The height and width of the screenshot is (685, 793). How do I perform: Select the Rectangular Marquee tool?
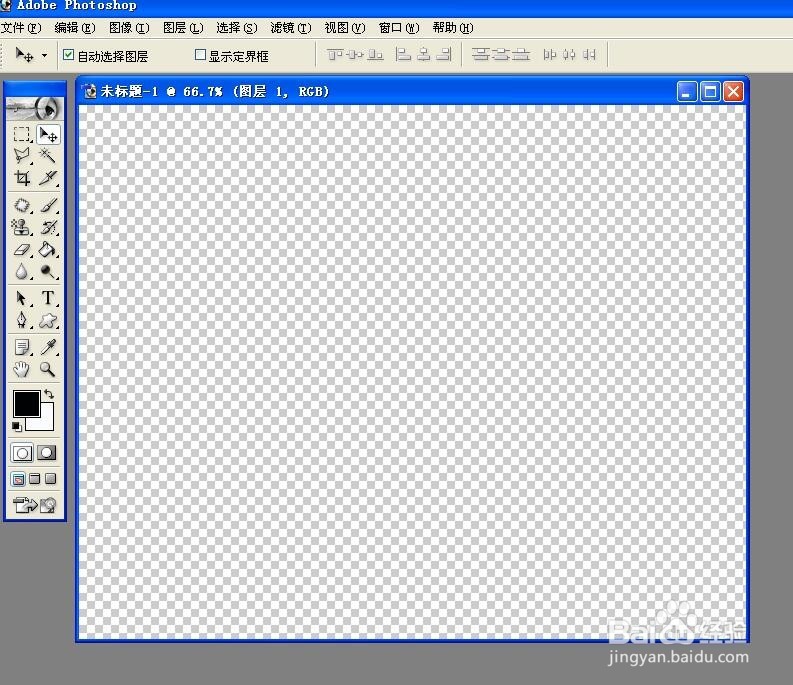tap(21, 134)
